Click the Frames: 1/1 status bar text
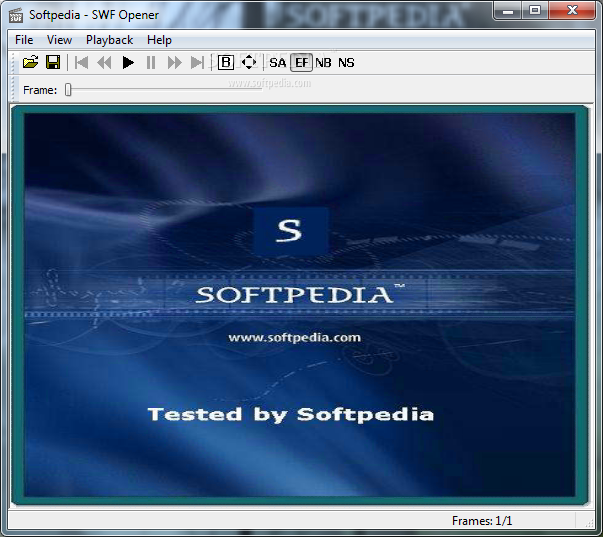Image resolution: width=603 pixels, height=537 pixels. click(482, 521)
